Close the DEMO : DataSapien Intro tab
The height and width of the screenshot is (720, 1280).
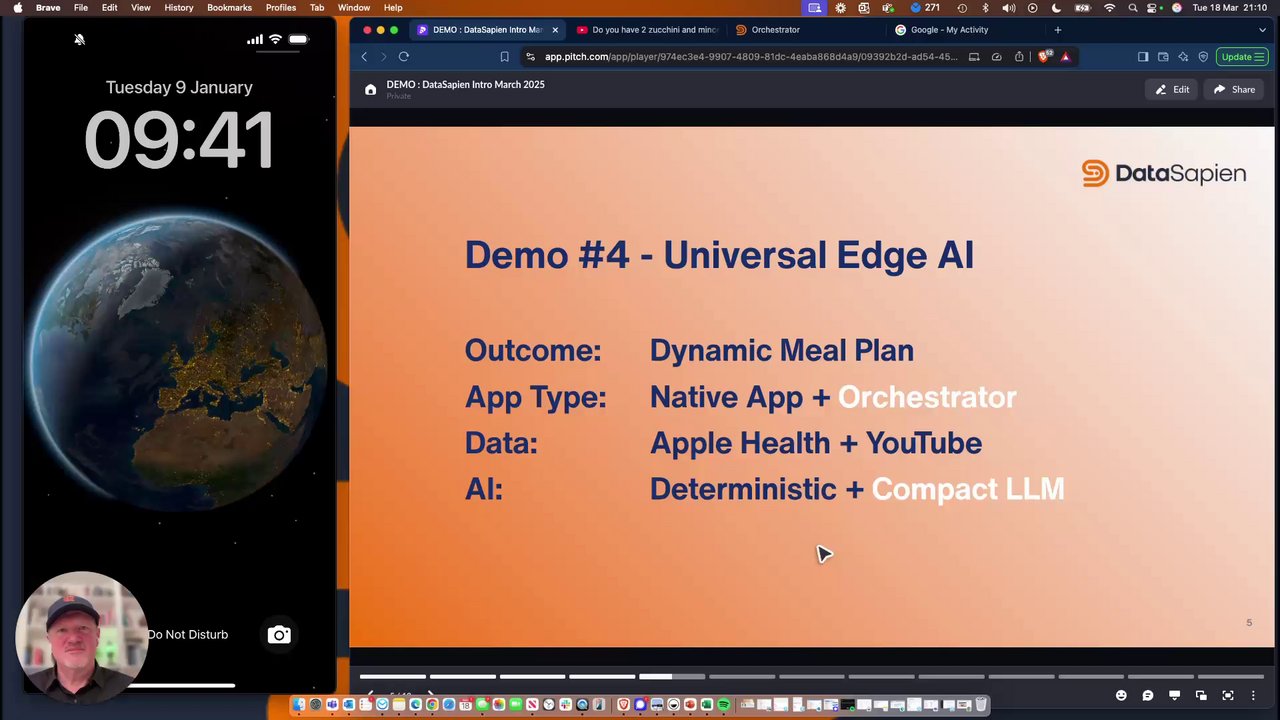tap(555, 30)
